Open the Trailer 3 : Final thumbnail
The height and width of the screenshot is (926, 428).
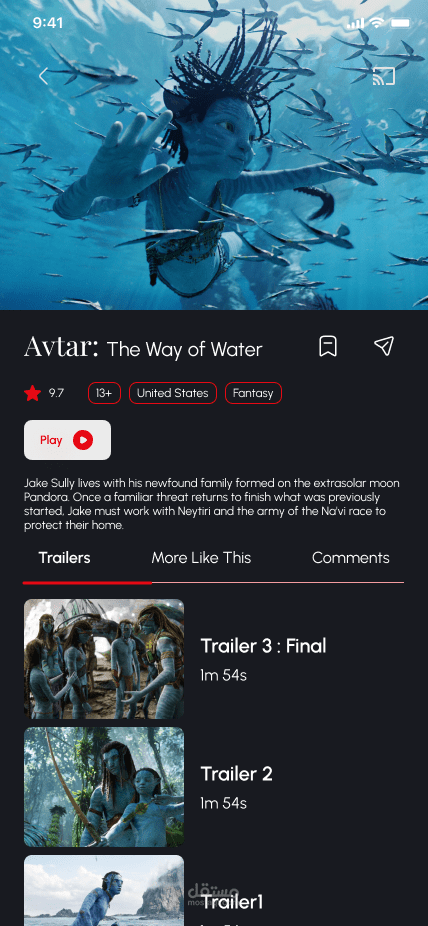point(104,659)
